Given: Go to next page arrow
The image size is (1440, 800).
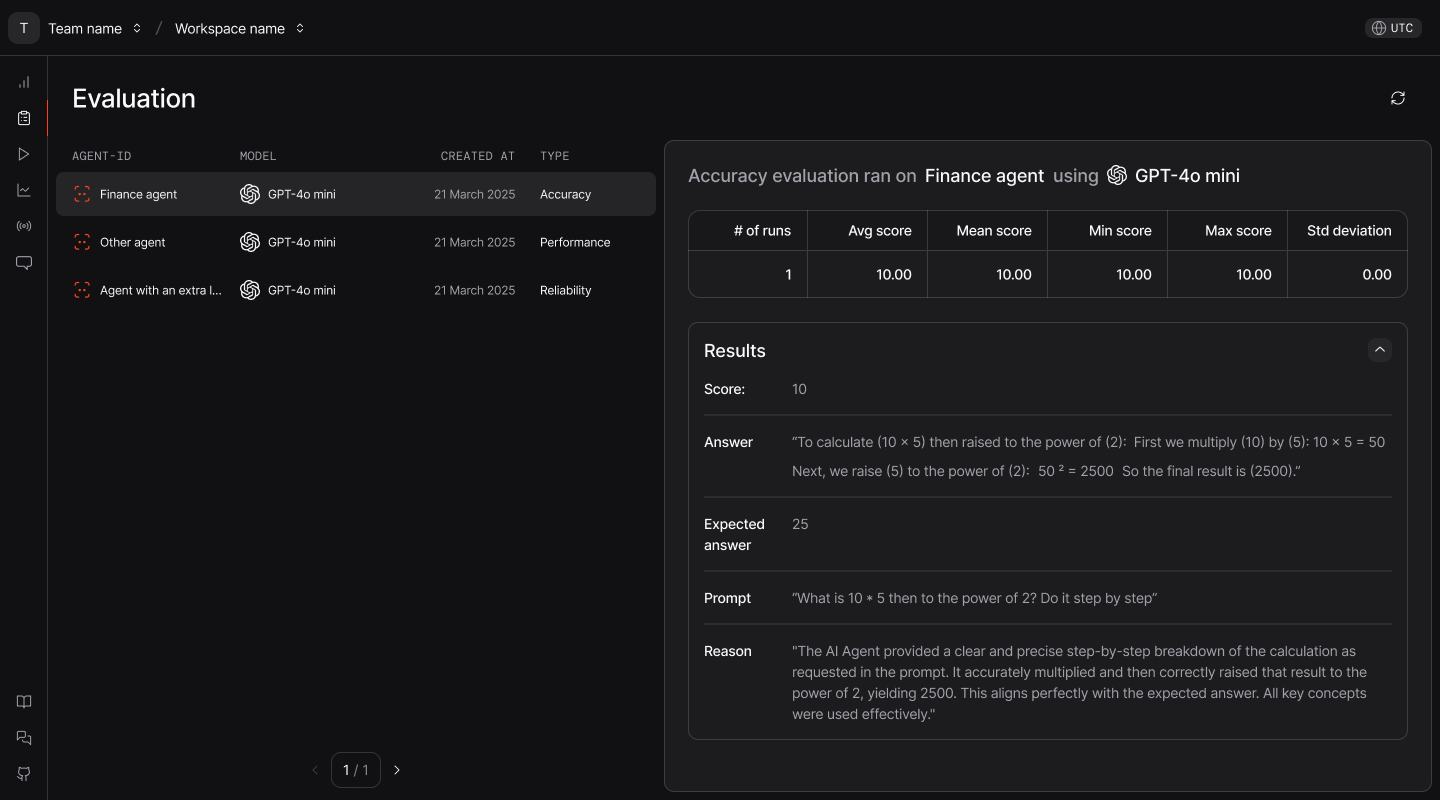Looking at the screenshot, I should (x=397, y=770).
